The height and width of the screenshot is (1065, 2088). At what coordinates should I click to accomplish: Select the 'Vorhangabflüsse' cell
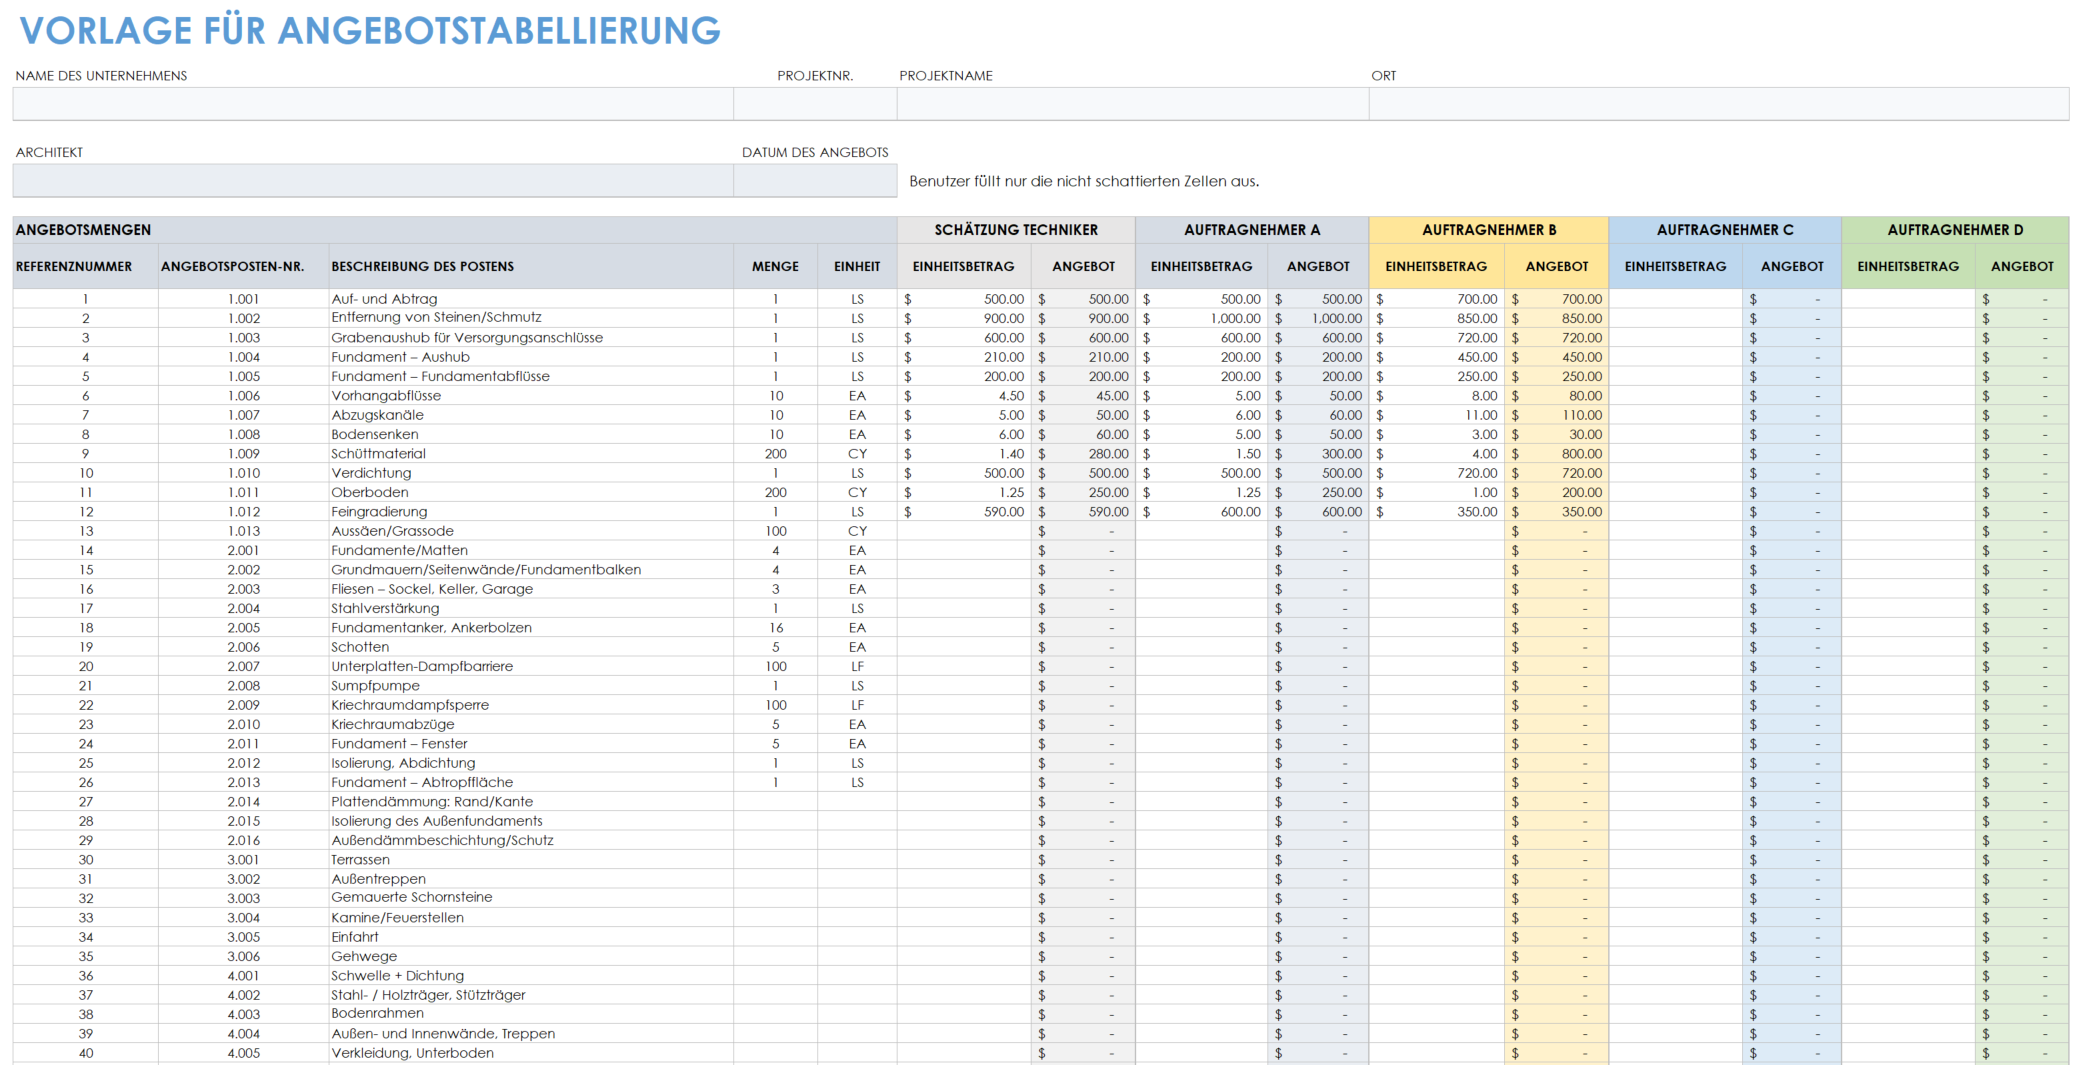[531, 396]
